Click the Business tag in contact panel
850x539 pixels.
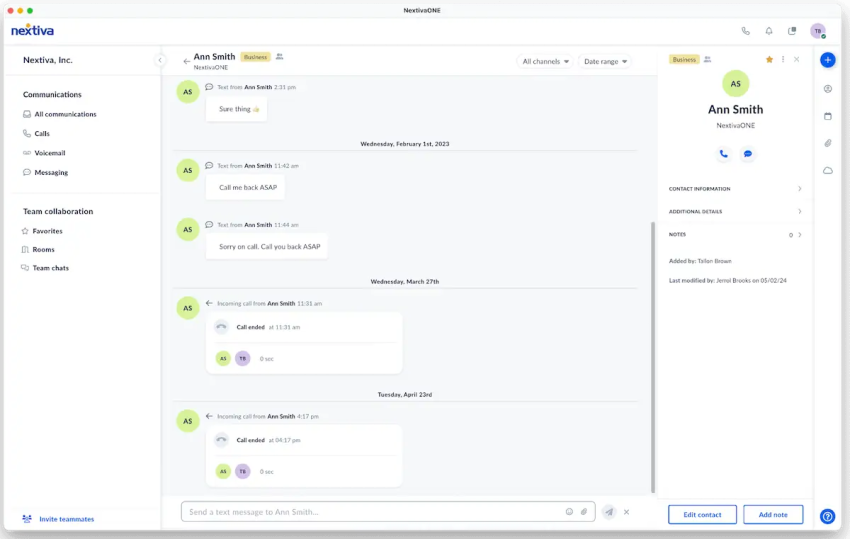pyautogui.click(x=684, y=60)
